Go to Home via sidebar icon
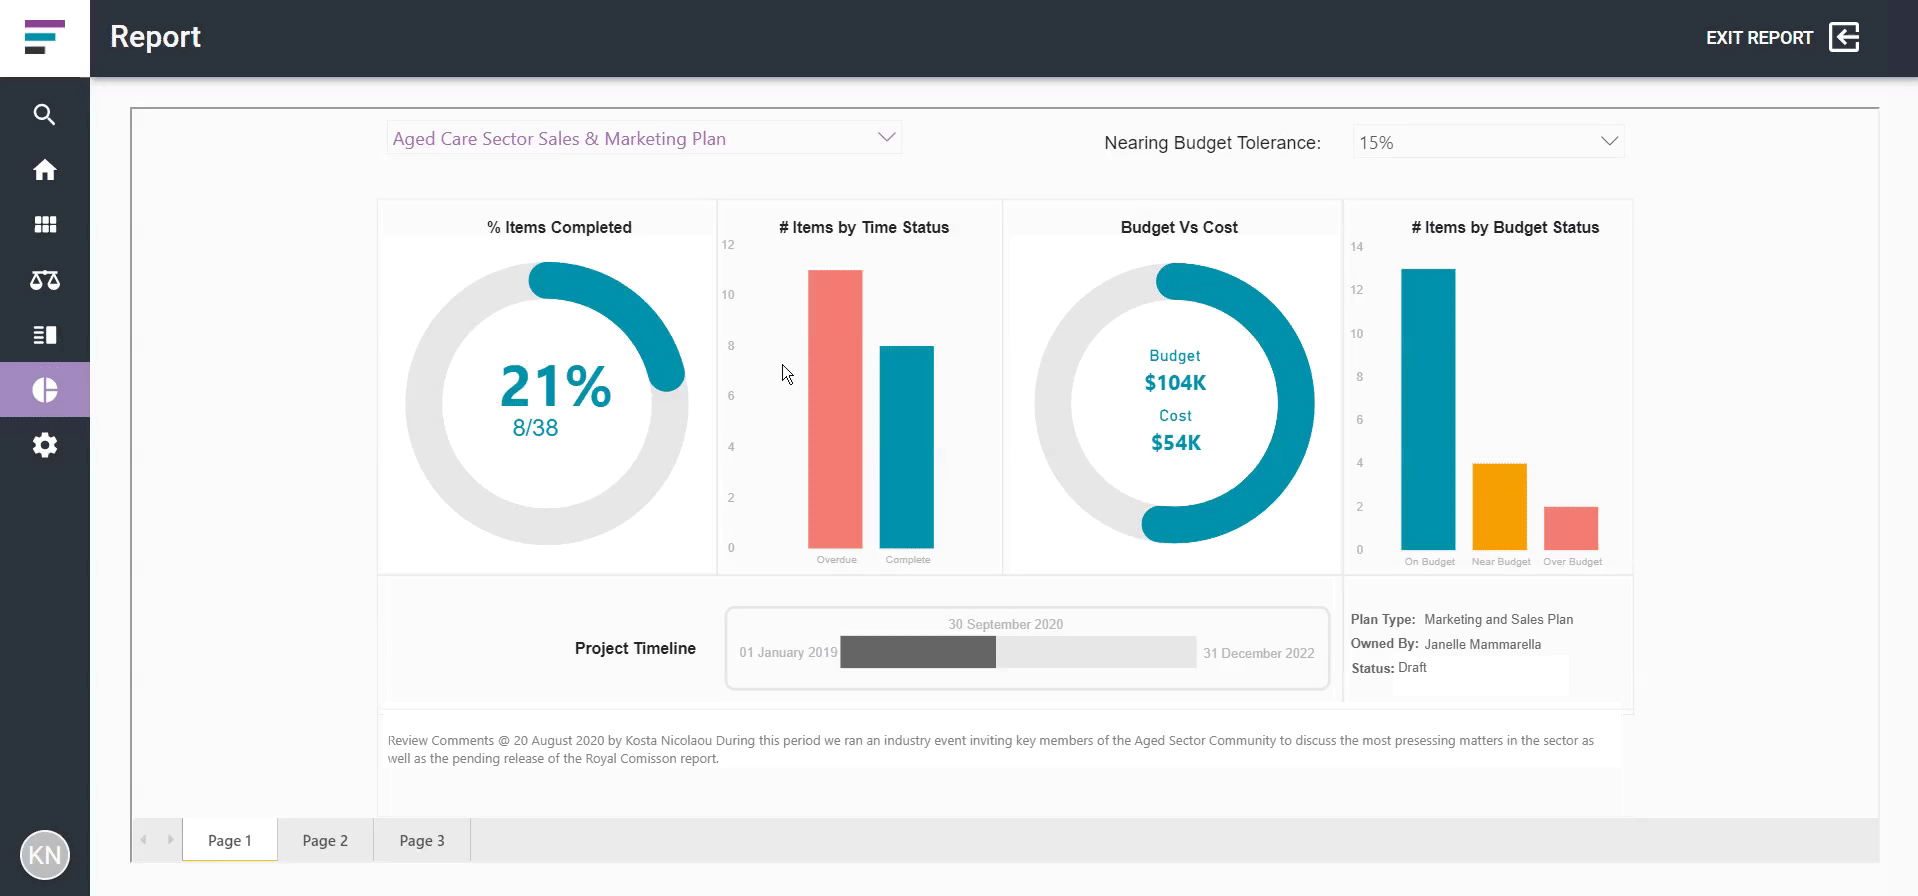The height and width of the screenshot is (896, 1918). [x=44, y=170]
